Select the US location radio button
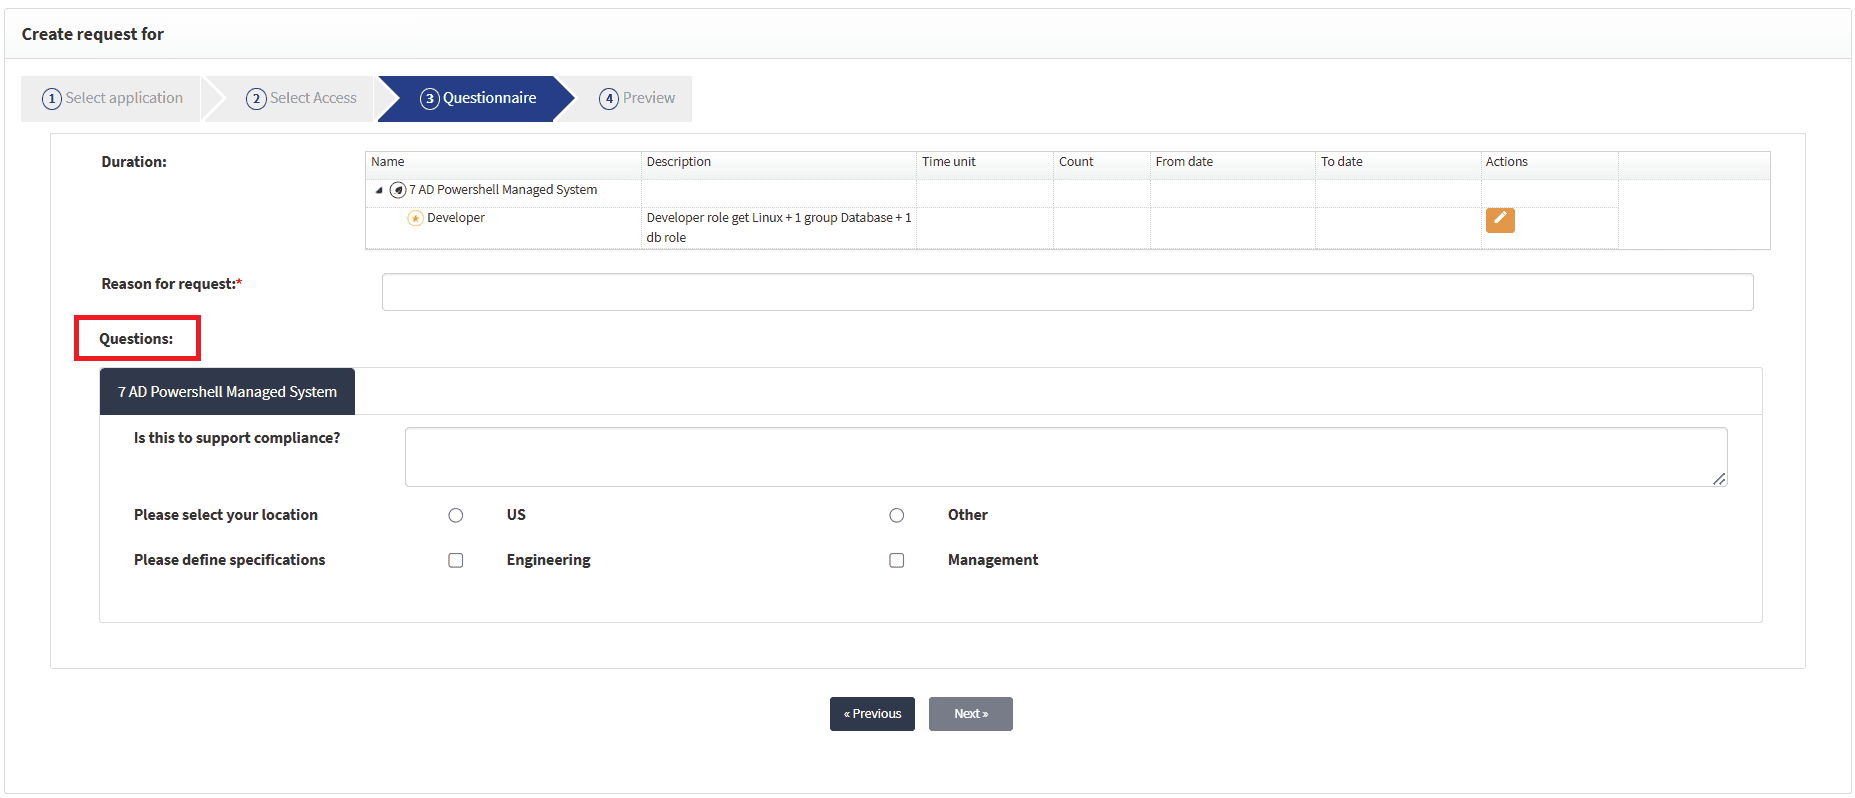 click(x=456, y=515)
